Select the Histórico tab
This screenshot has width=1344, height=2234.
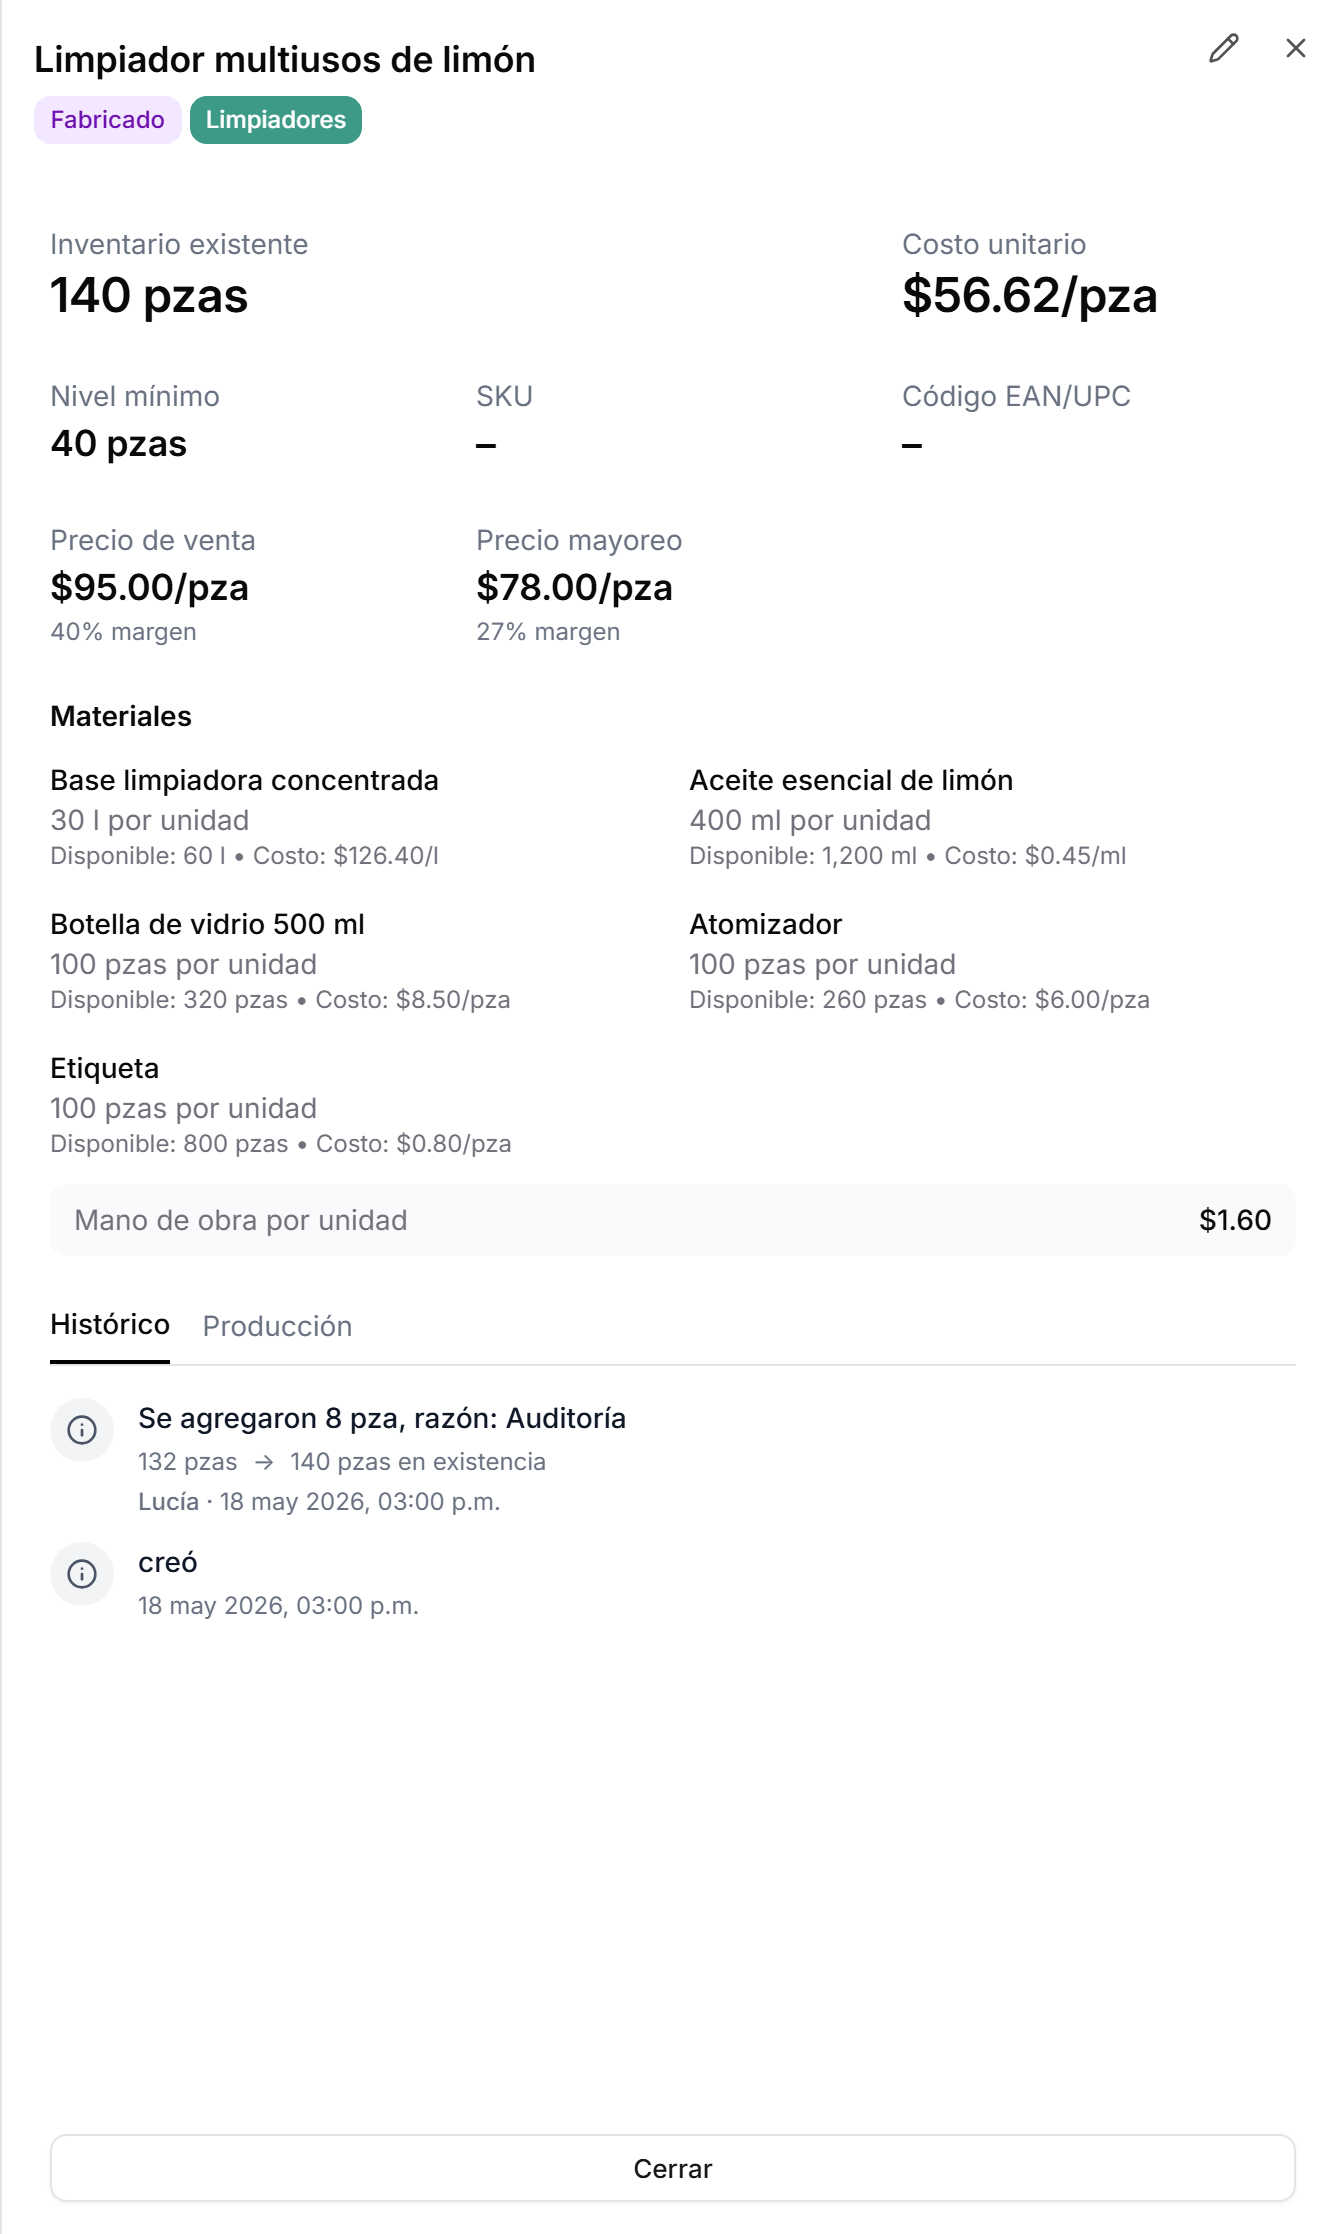click(110, 1325)
